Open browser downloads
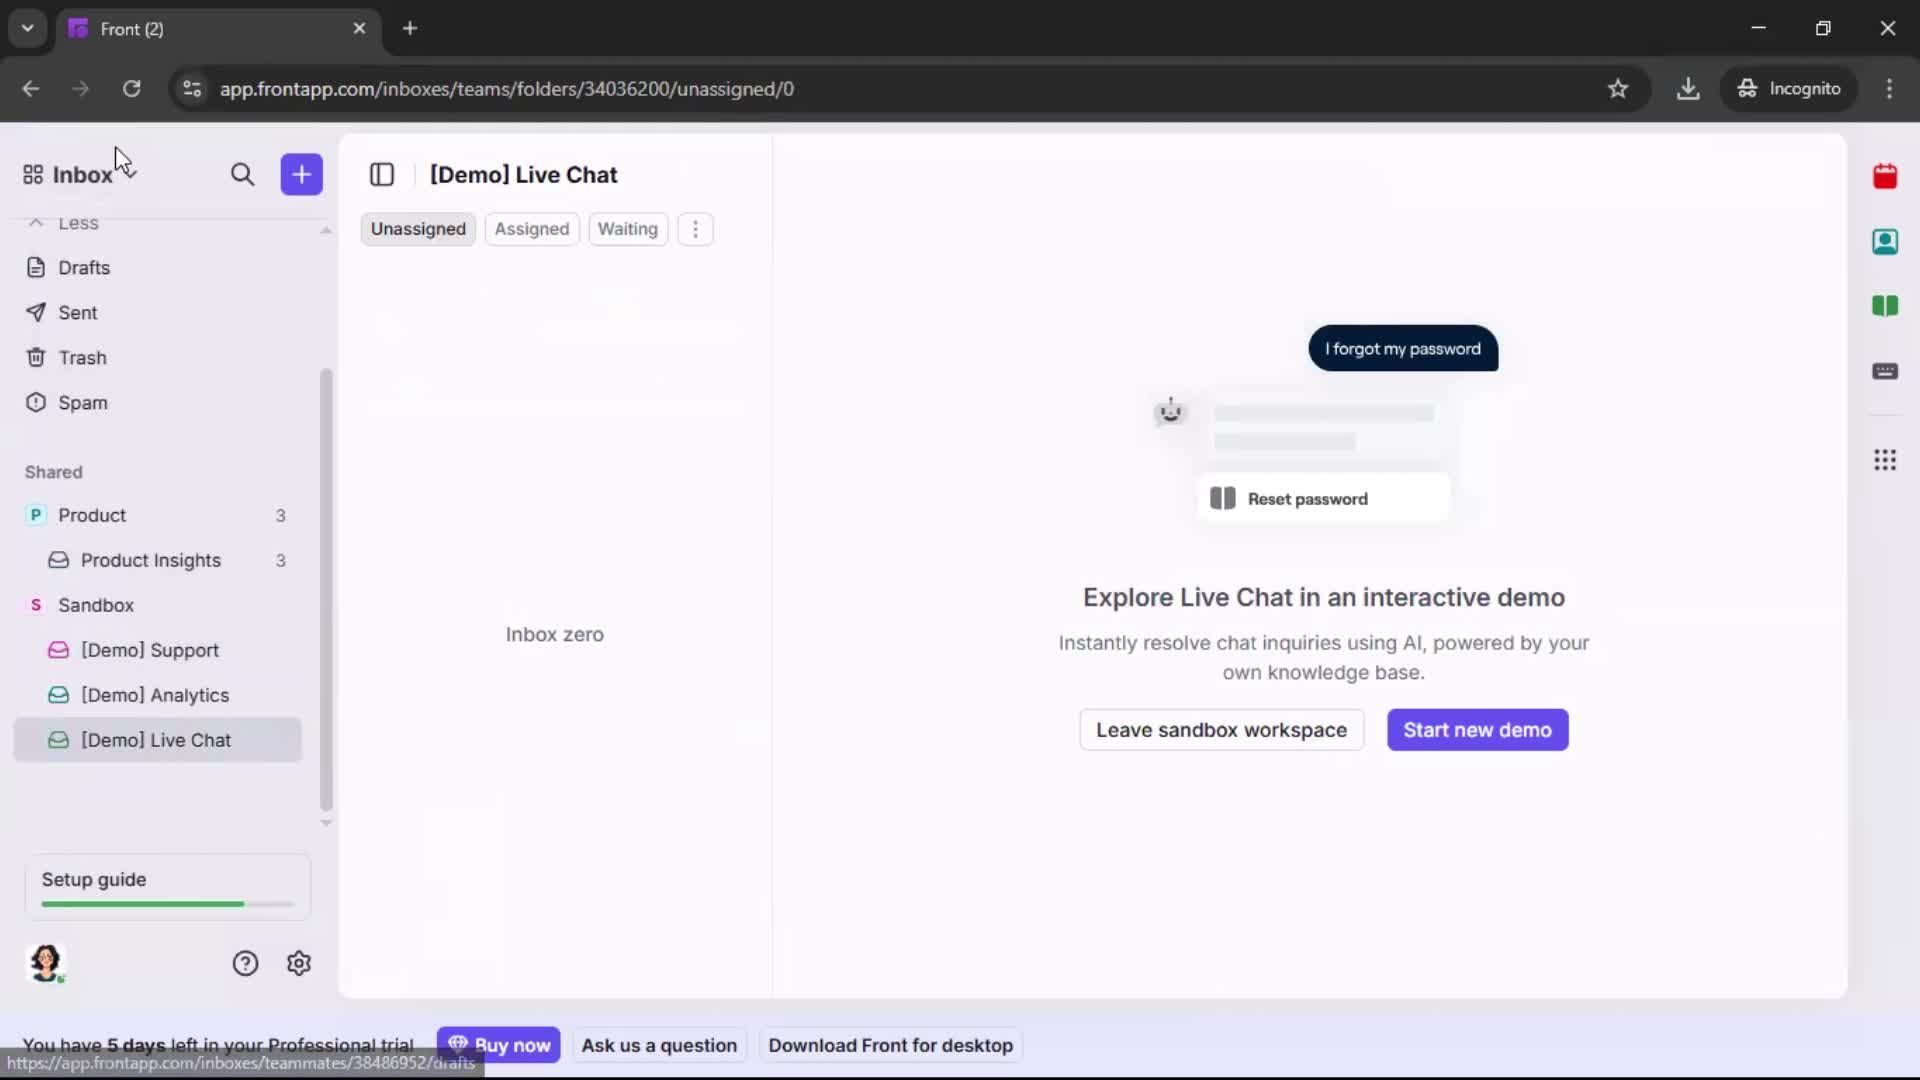 [x=1689, y=88]
